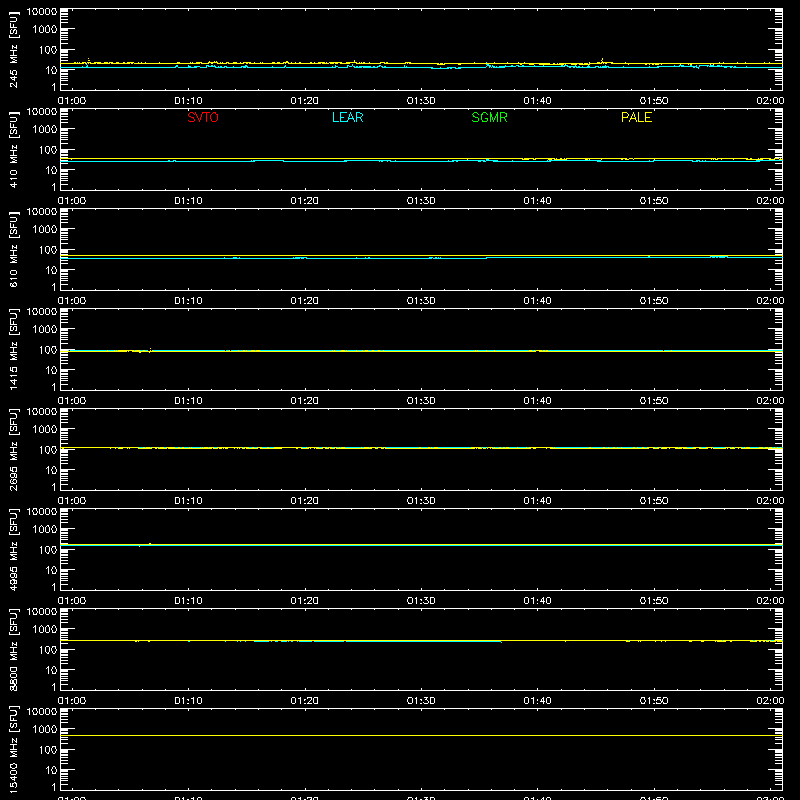The height and width of the screenshot is (800, 800).
Task: Click the 1000 y-axis value on 410 MHz plot
Action: pos(45,130)
